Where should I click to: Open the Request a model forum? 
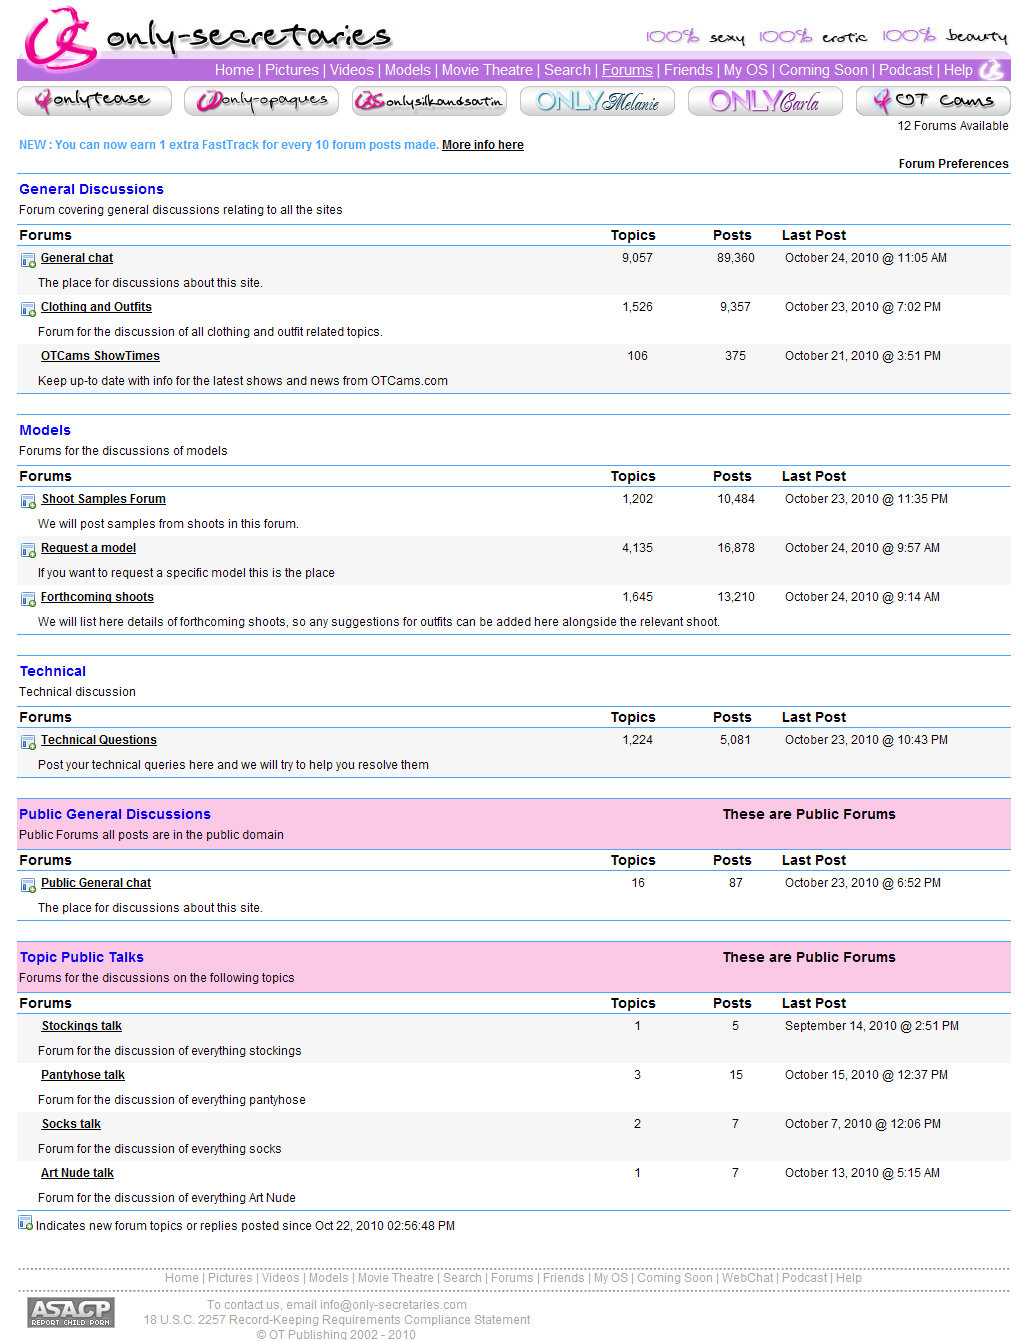tap(88, 548)
